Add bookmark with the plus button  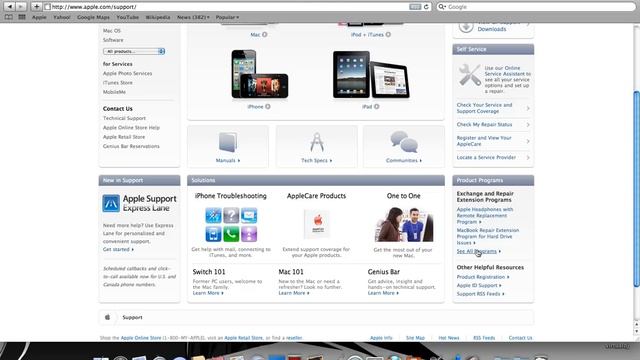(36, 7)
